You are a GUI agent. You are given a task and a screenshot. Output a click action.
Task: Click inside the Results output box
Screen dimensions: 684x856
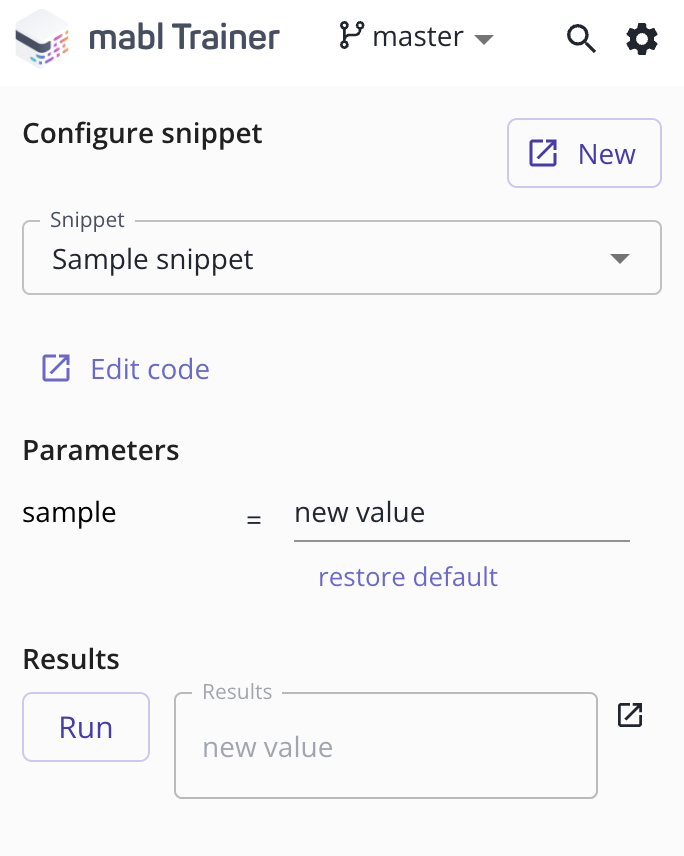pyautogui.click(x=386, y=745)
